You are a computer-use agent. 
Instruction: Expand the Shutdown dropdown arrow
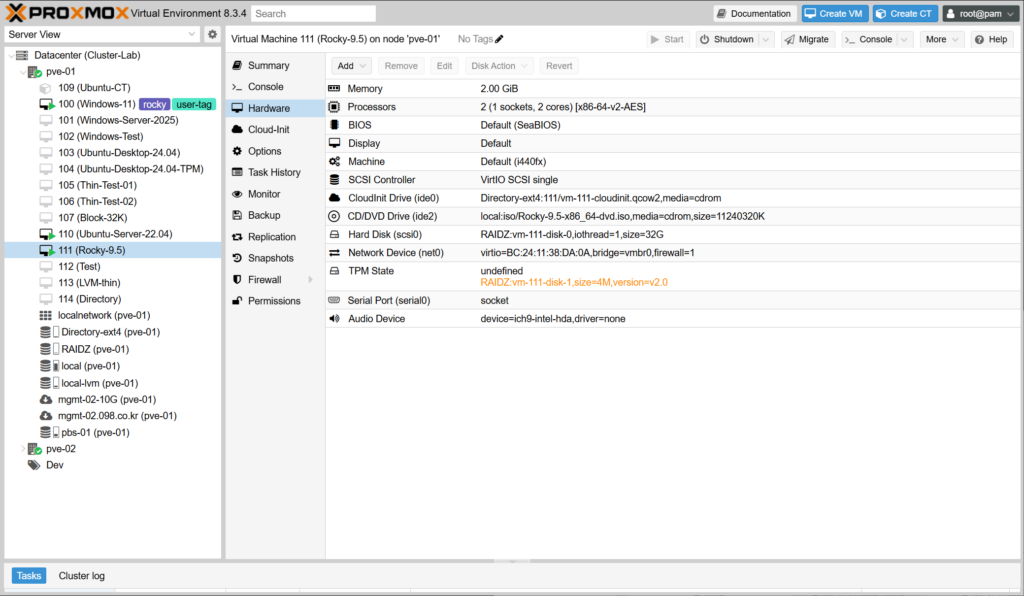coord(766,40)
